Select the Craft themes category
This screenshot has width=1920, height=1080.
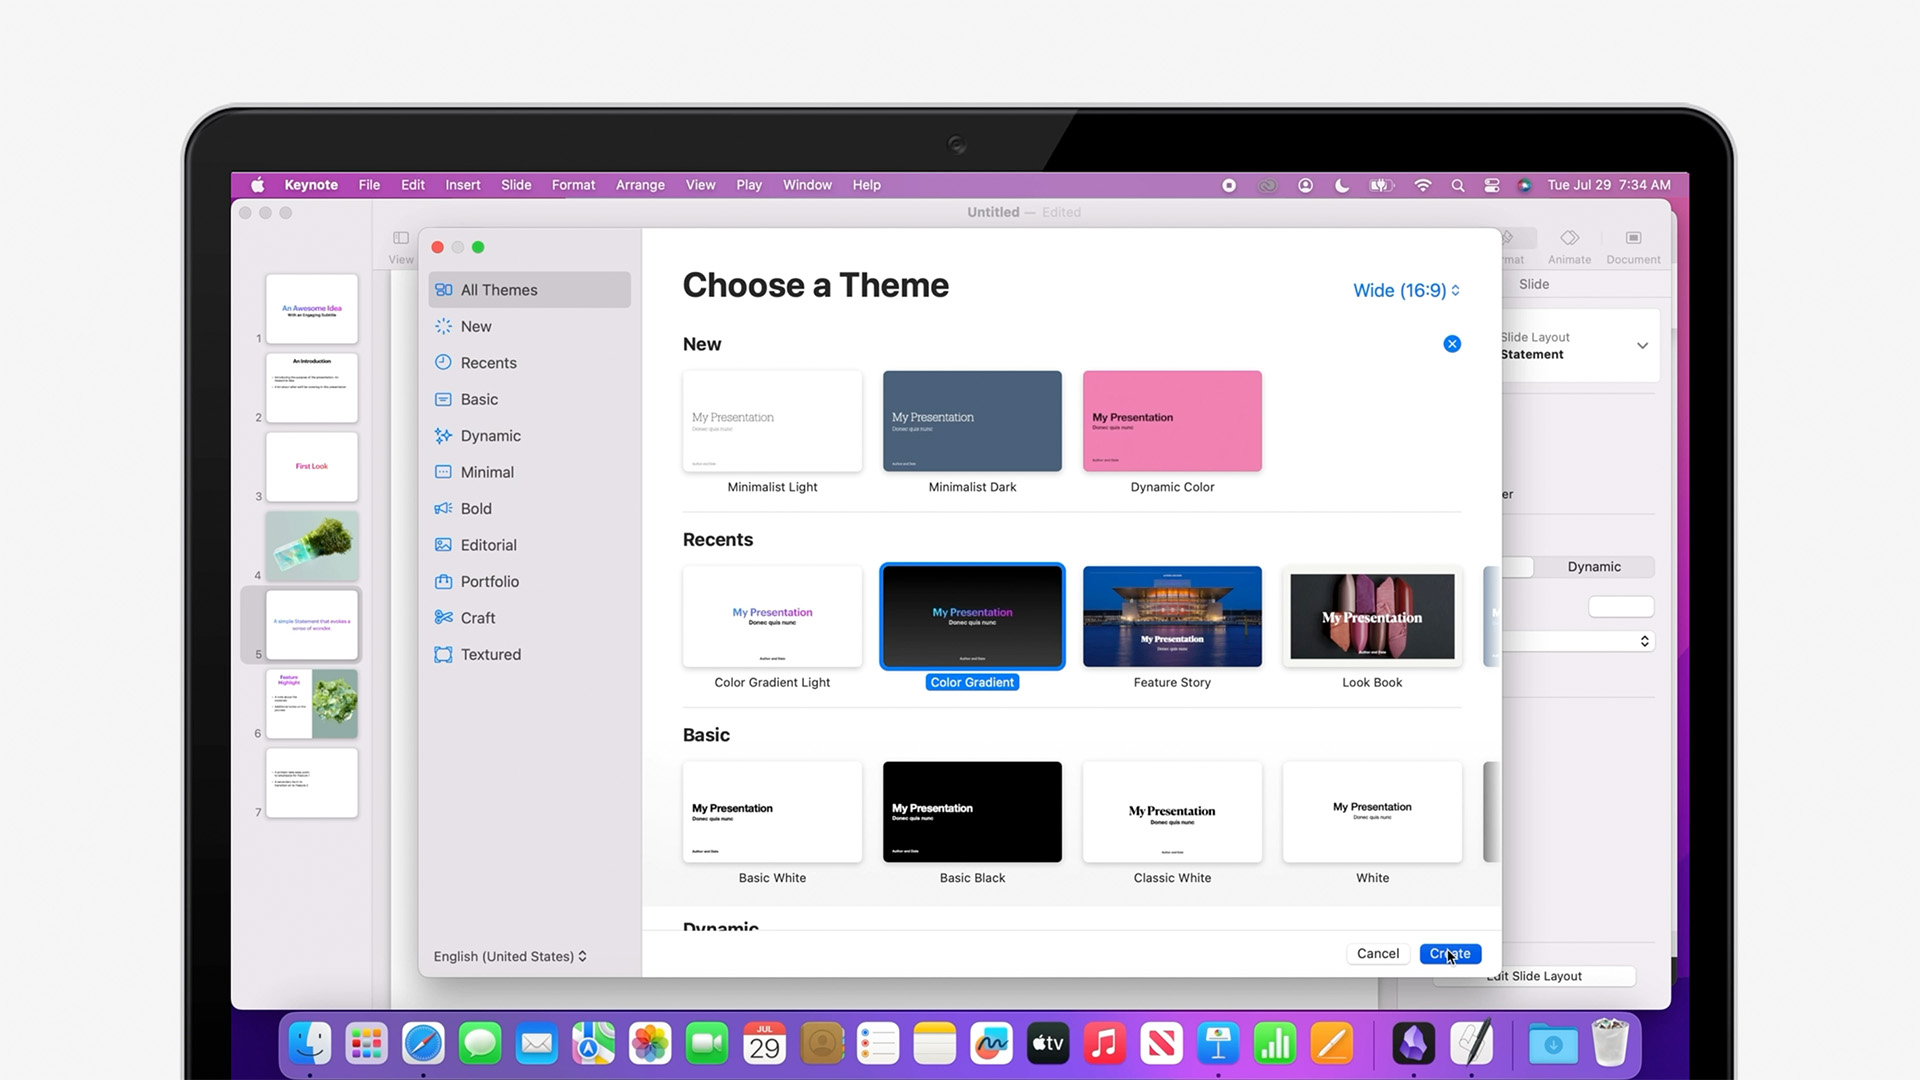[478, 617]
